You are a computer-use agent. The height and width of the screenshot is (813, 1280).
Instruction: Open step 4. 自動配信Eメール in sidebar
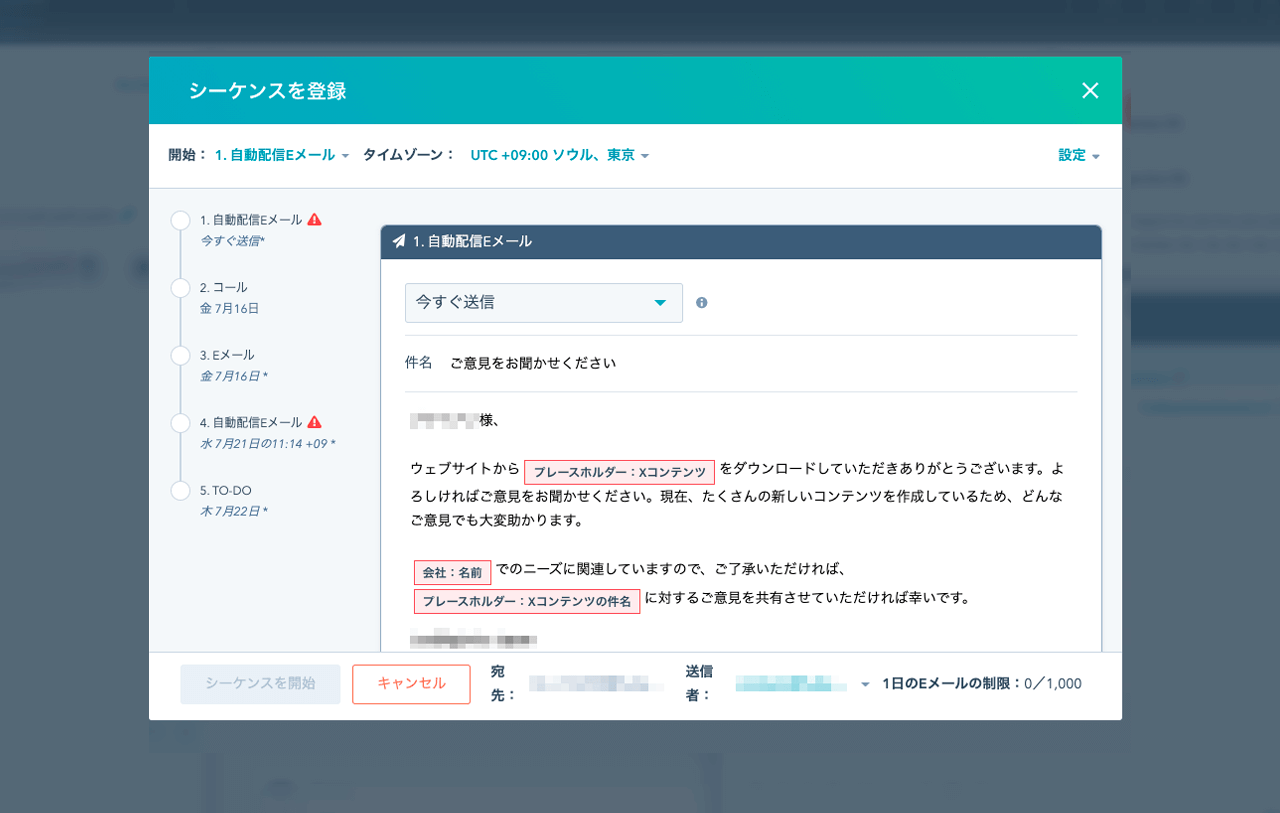(250, 422)
